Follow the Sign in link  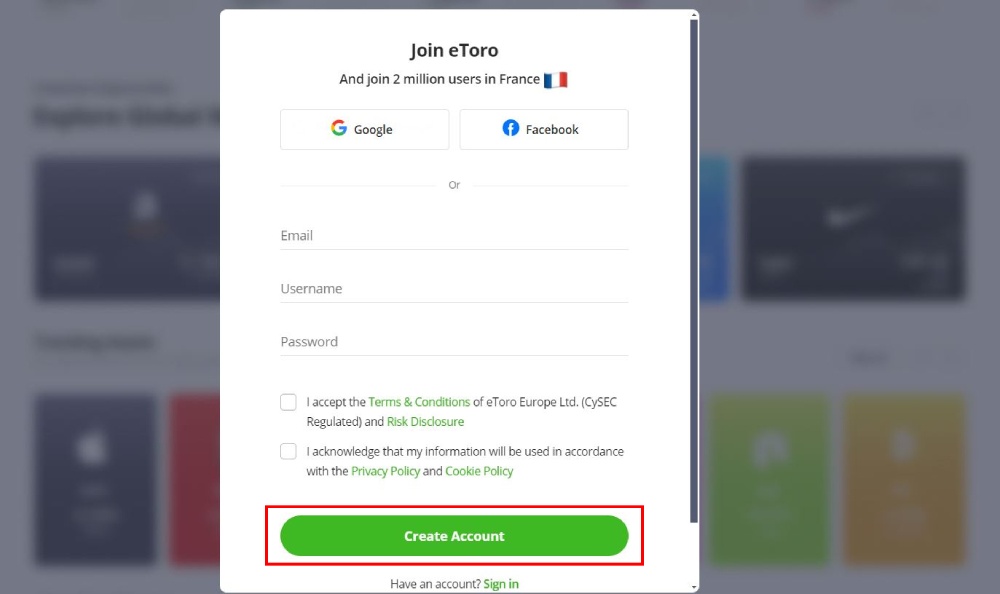pos(501,584)
